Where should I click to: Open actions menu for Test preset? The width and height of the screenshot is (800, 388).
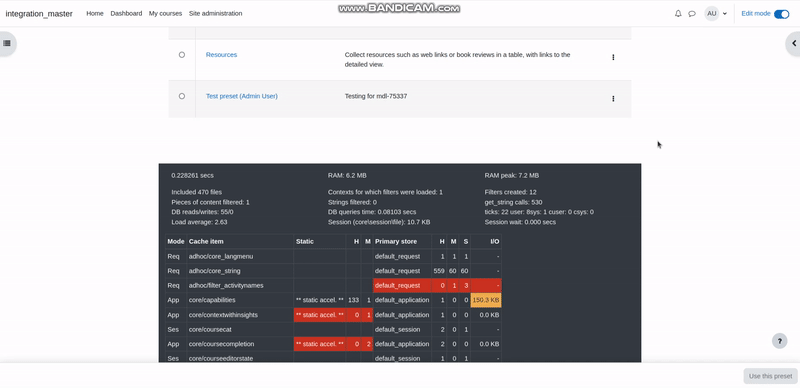613,99
